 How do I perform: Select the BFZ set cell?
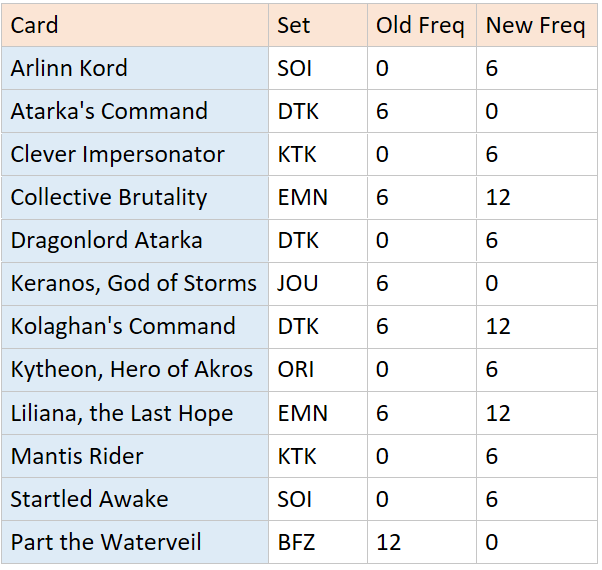tap(318, 542)
